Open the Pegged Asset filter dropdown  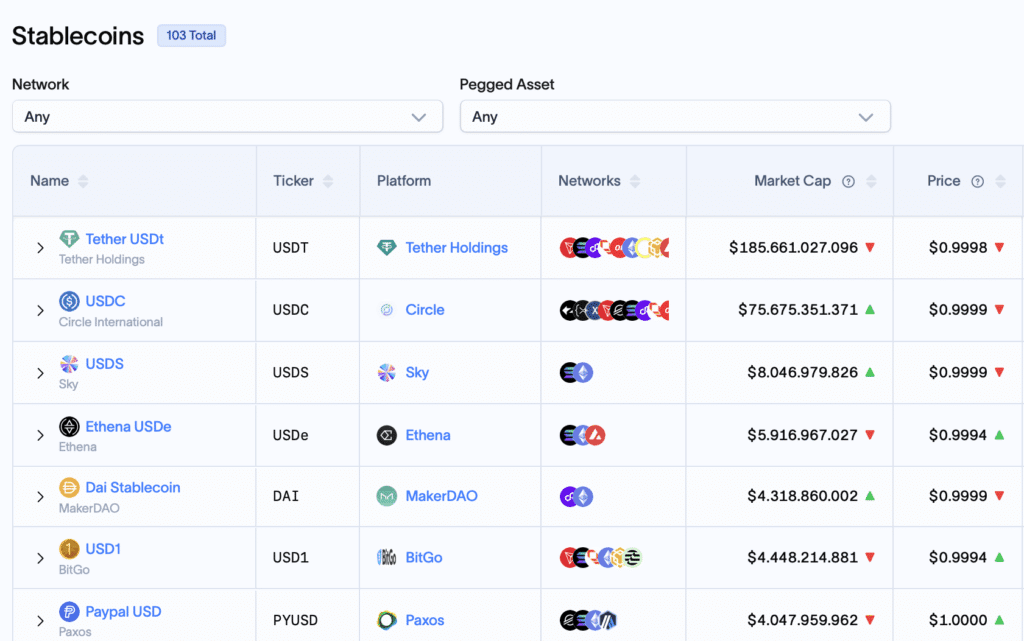click(x=675, y=117)
